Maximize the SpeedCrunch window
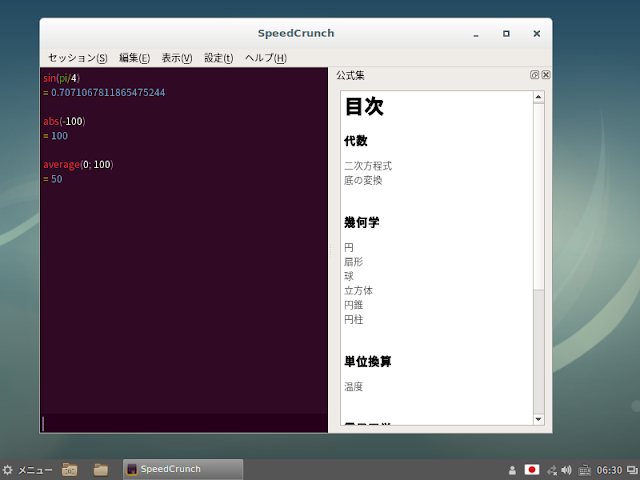640x480 pixels. pos(506,33)
